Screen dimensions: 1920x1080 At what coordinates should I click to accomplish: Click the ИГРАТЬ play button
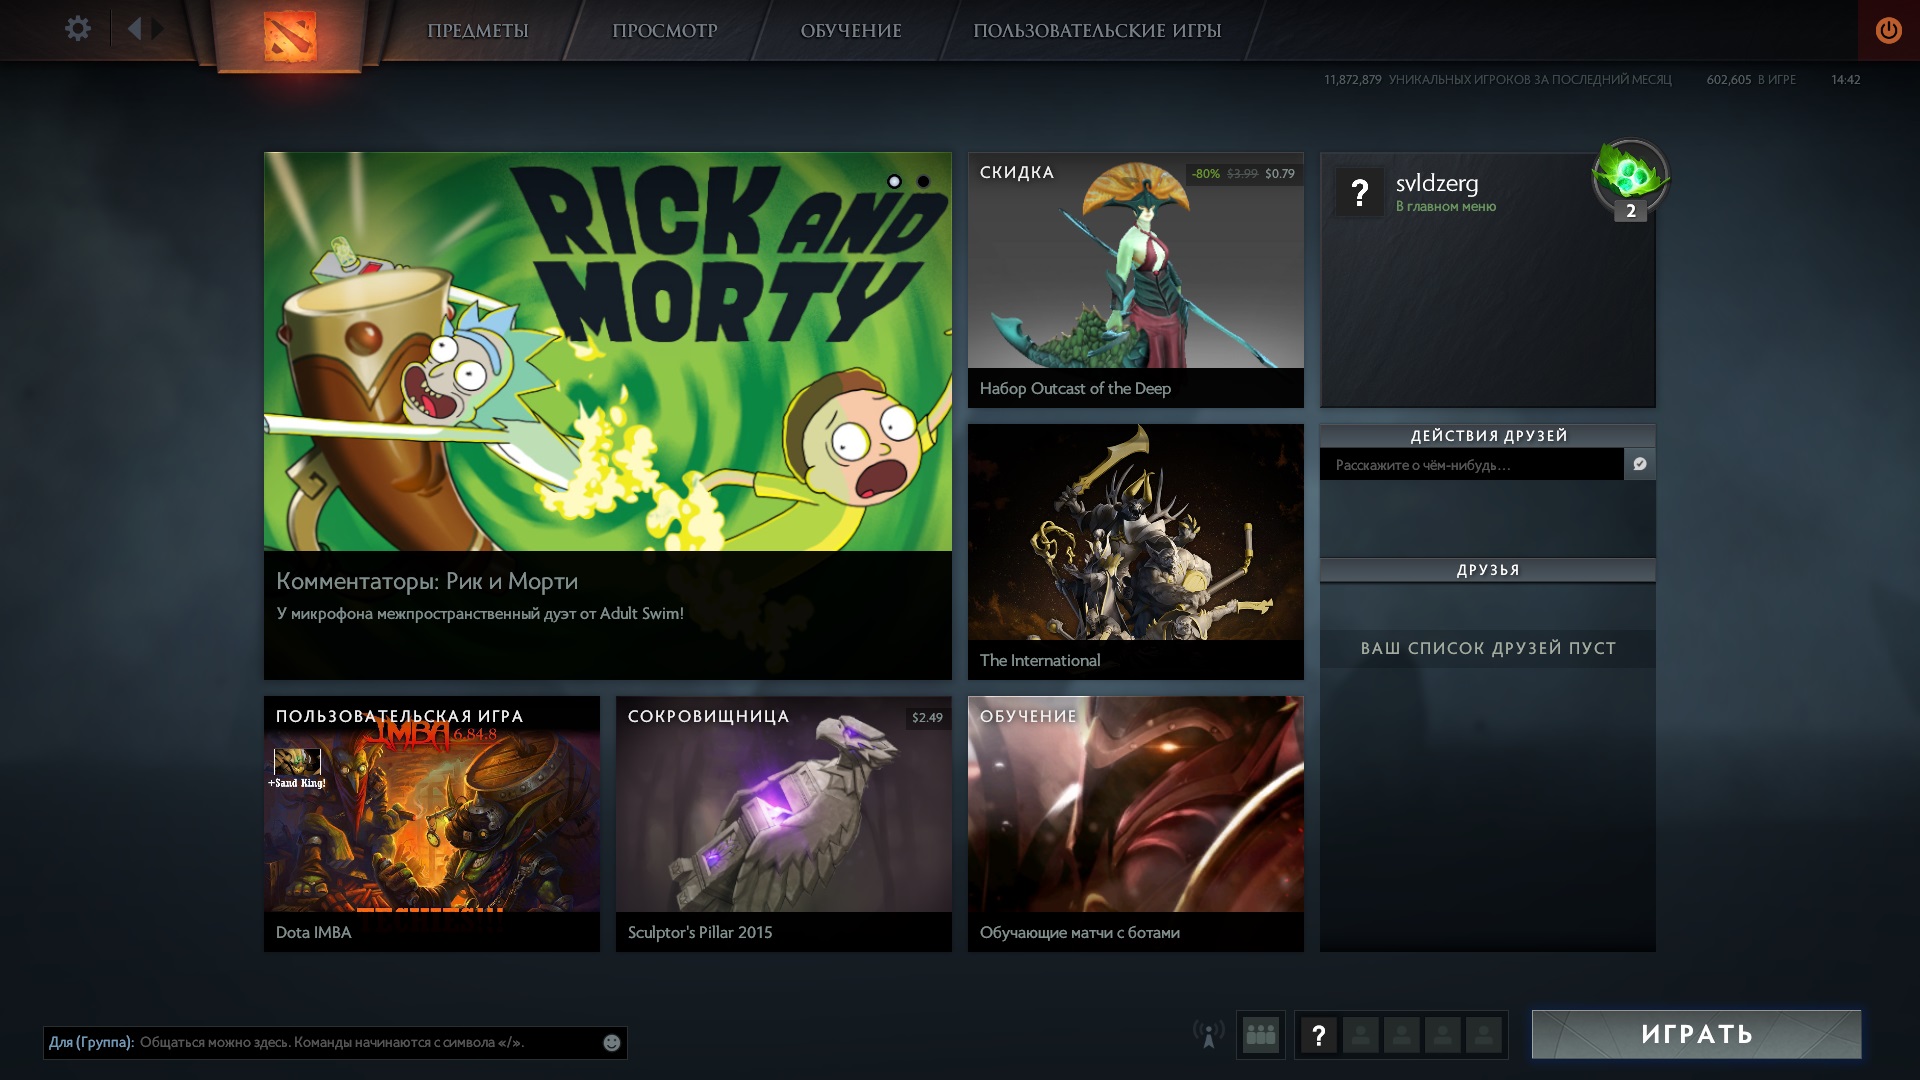click(1696, 1034)
